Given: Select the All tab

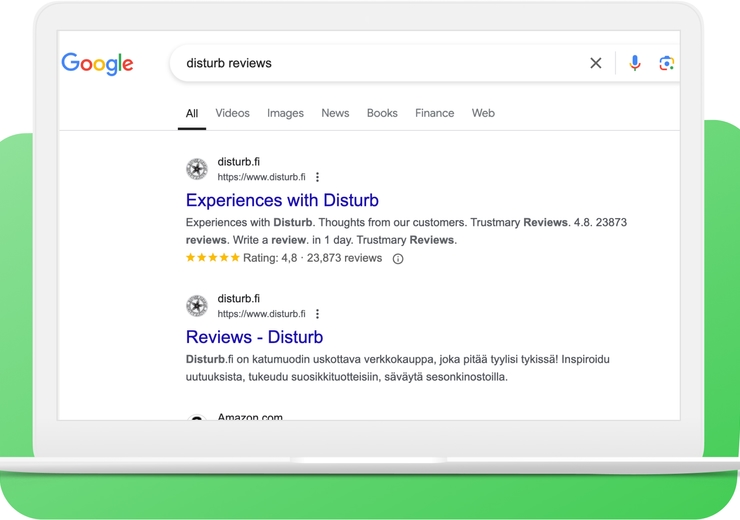Looking at the screenshot, I should pos(192,113).
